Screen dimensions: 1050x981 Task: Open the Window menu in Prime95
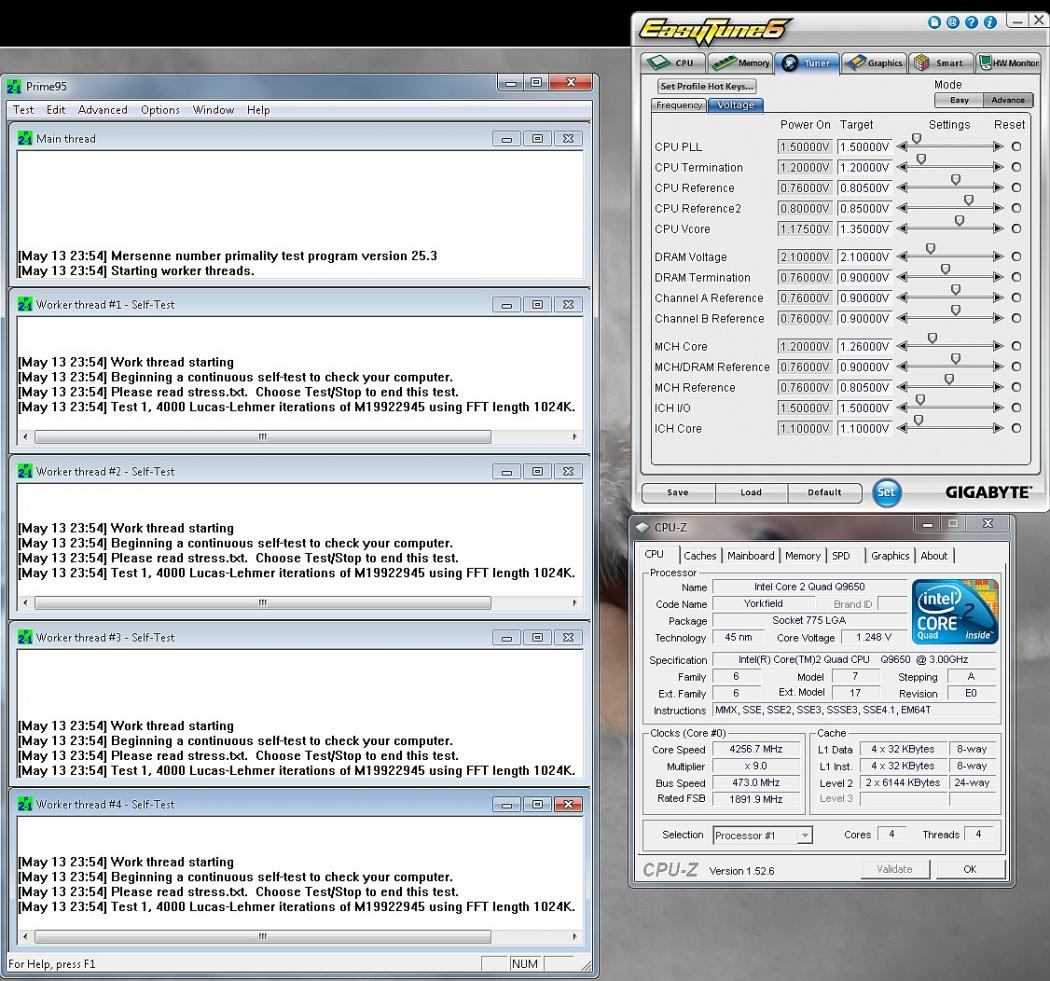pyautogui.click(x=213, y=110)
